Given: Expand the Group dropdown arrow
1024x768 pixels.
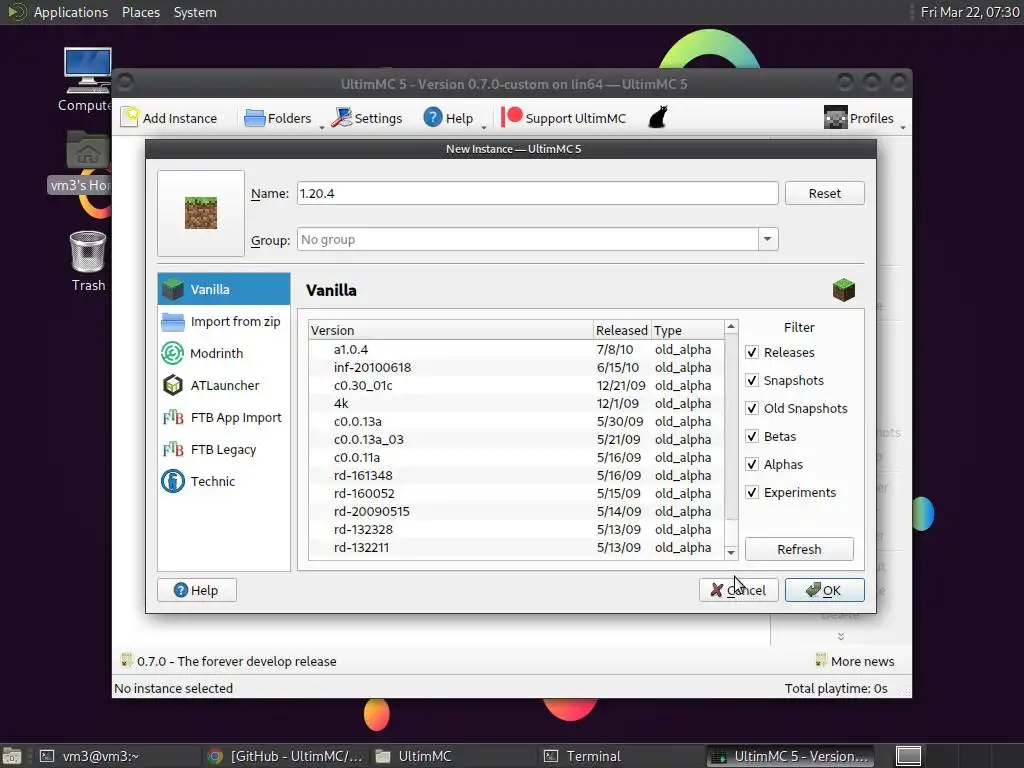Looking at the screenshot, I should [x=768, y=240].
